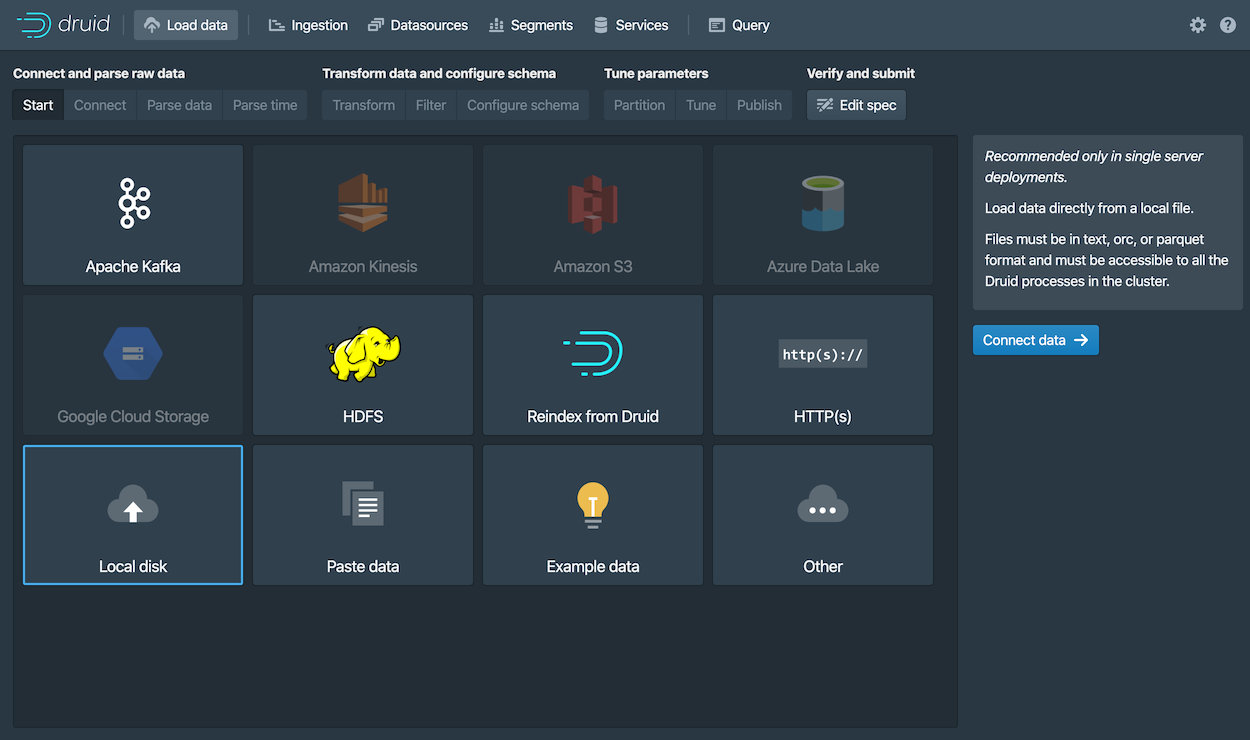Image resolution: width=1250 pixels, height=740 pixels.
Task: Select the Amazon S3 source
Action: coord(592,215)
